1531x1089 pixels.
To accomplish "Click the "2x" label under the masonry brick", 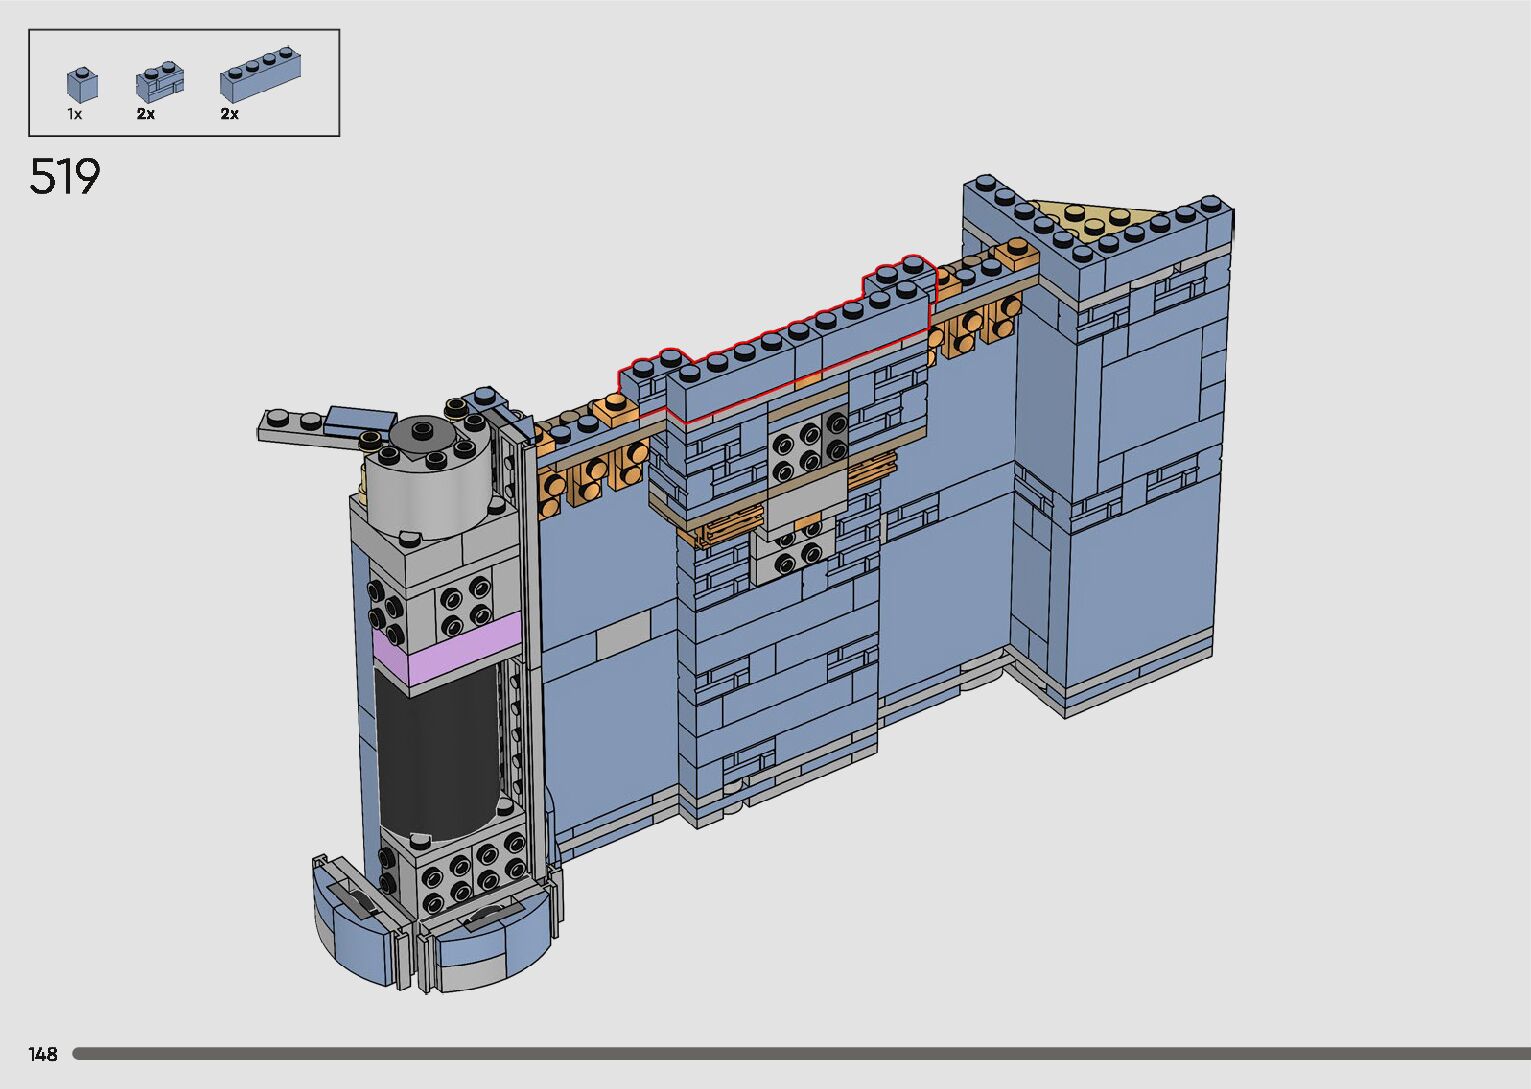I will point(146,114).
